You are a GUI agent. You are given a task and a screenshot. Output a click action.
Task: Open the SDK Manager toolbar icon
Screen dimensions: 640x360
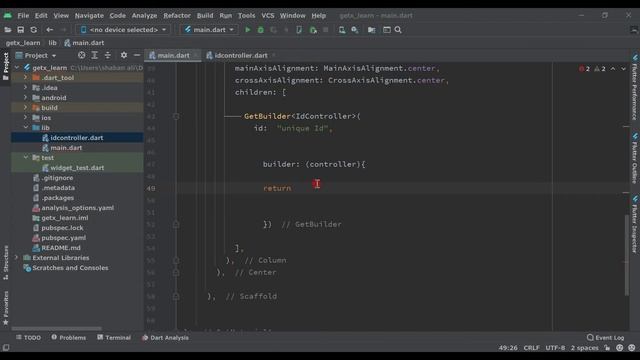pyautogui.click(x=355, y=30)
